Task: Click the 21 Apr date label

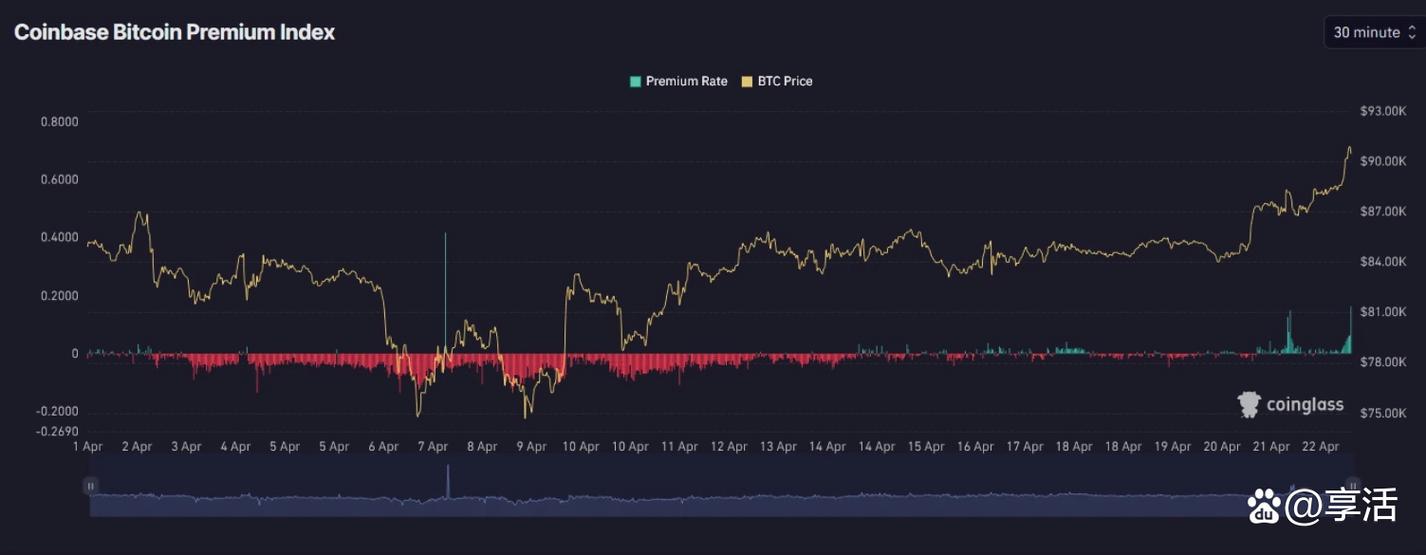Action: [x=1272, y=447]
